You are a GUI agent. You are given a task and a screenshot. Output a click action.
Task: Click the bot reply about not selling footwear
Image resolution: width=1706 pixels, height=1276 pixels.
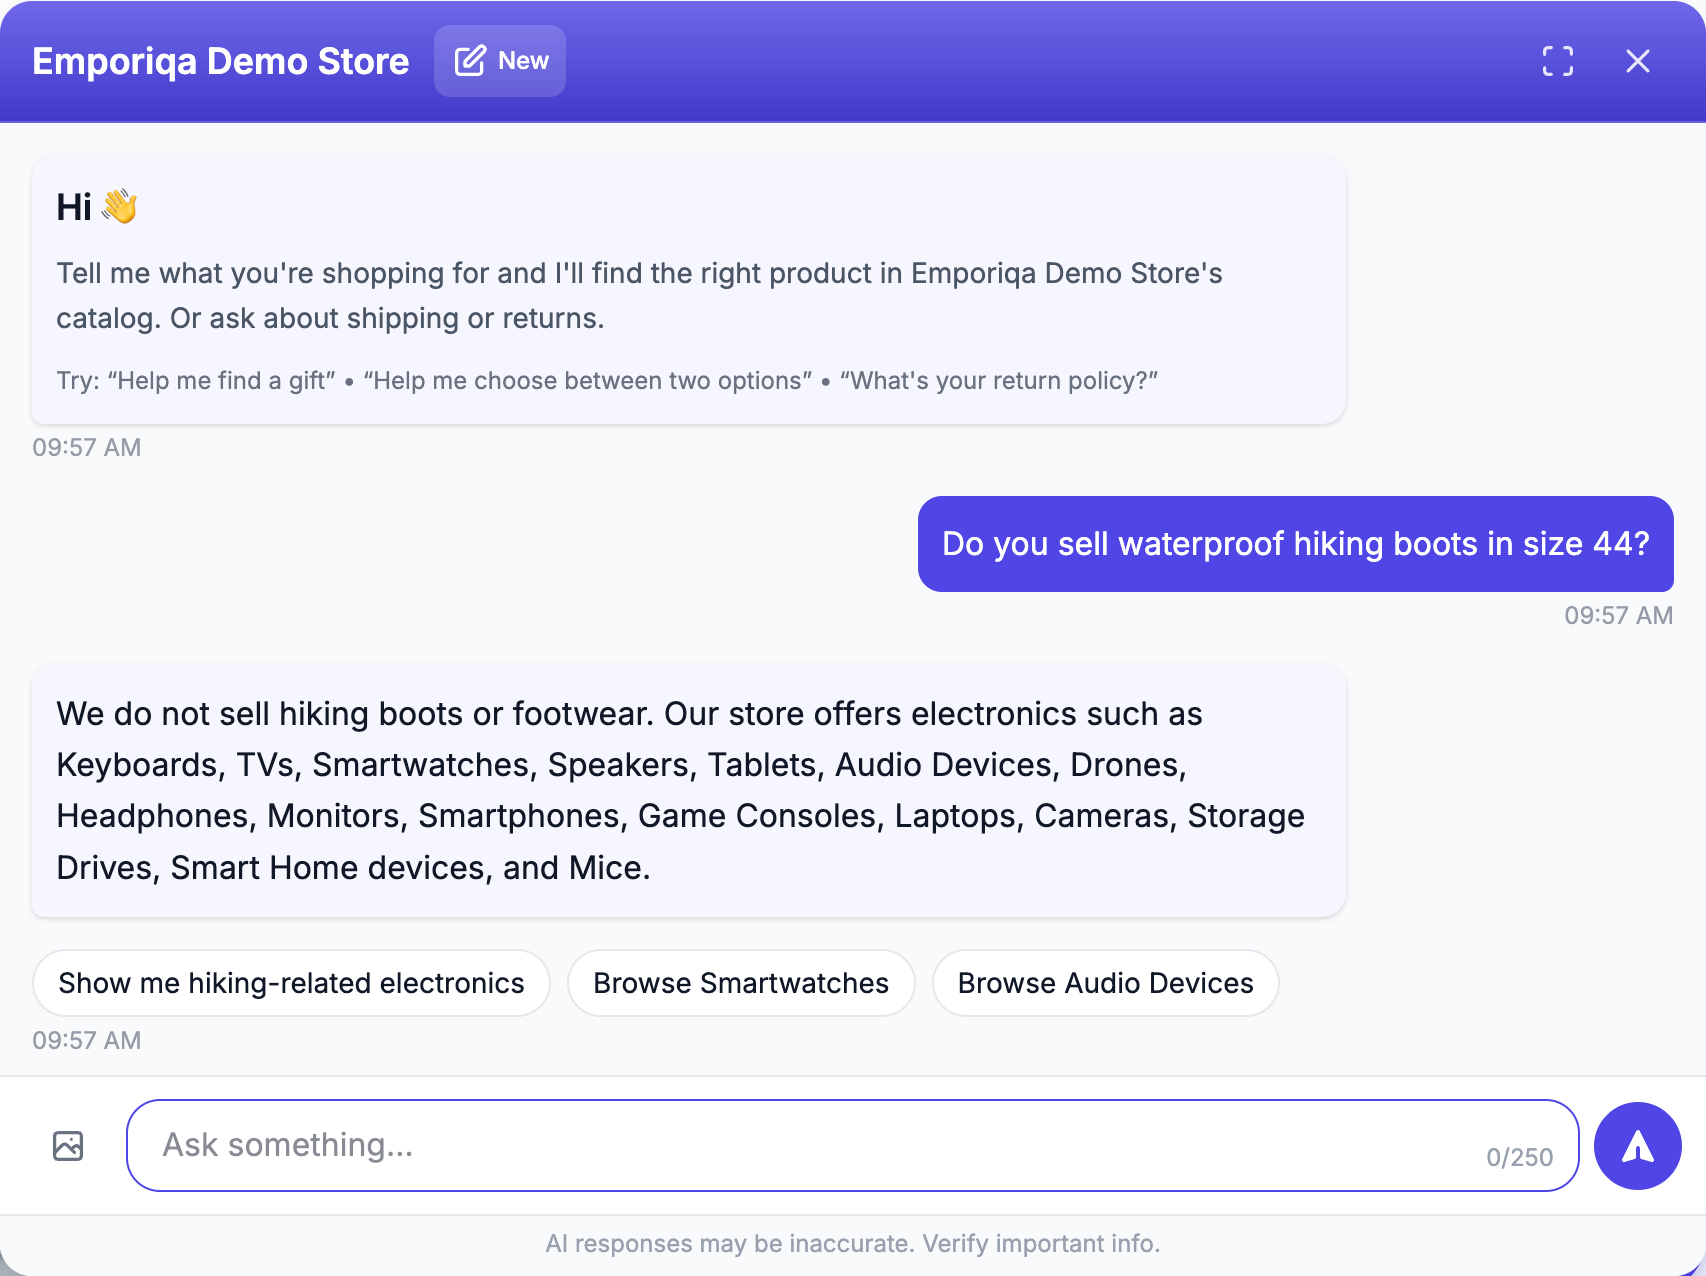[x=688, y=790]
